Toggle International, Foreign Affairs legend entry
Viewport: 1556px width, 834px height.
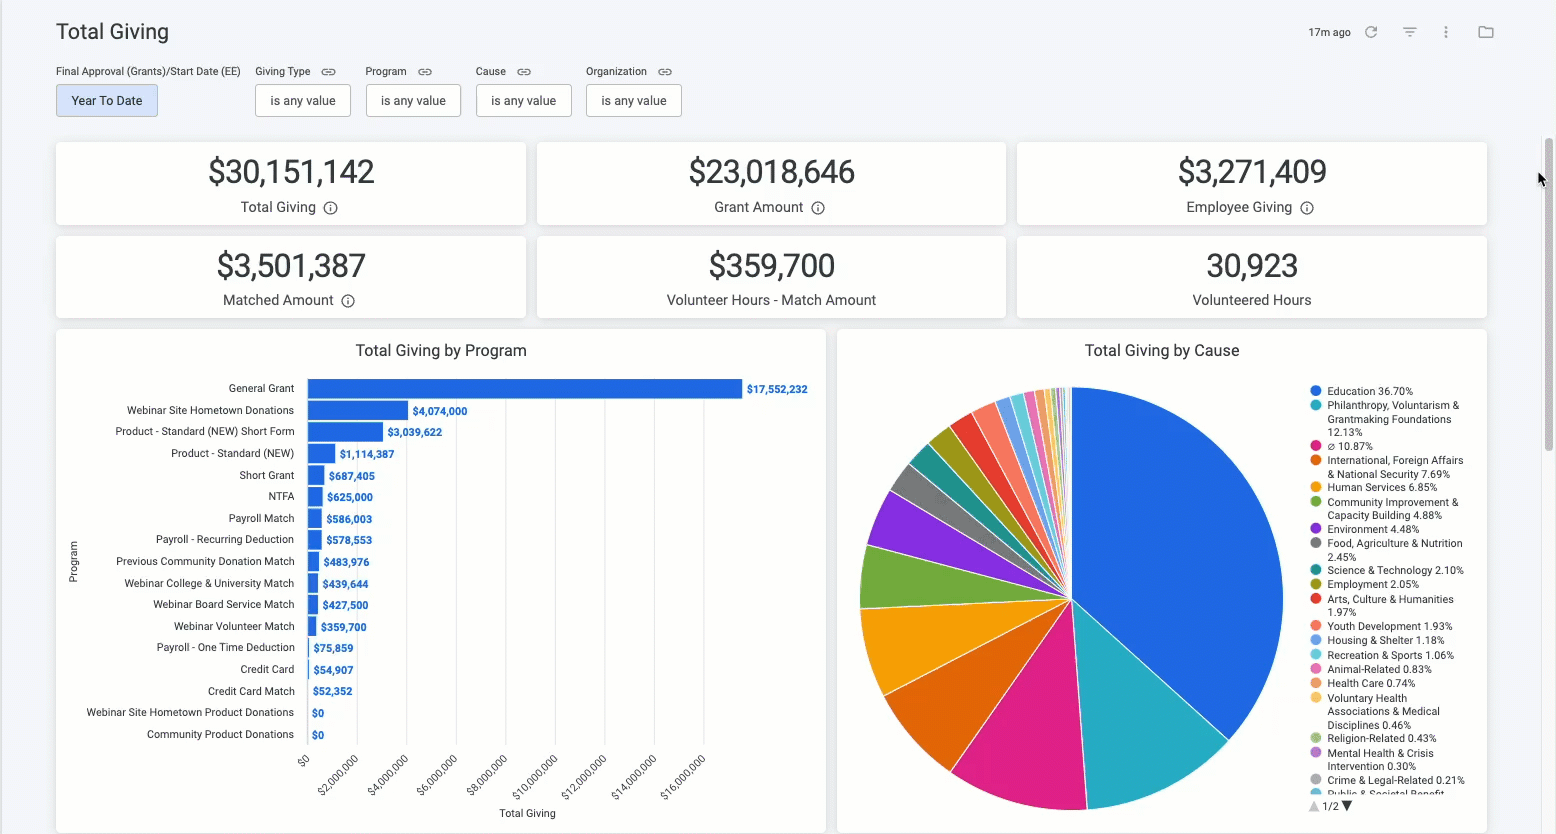coord(1386,467)
